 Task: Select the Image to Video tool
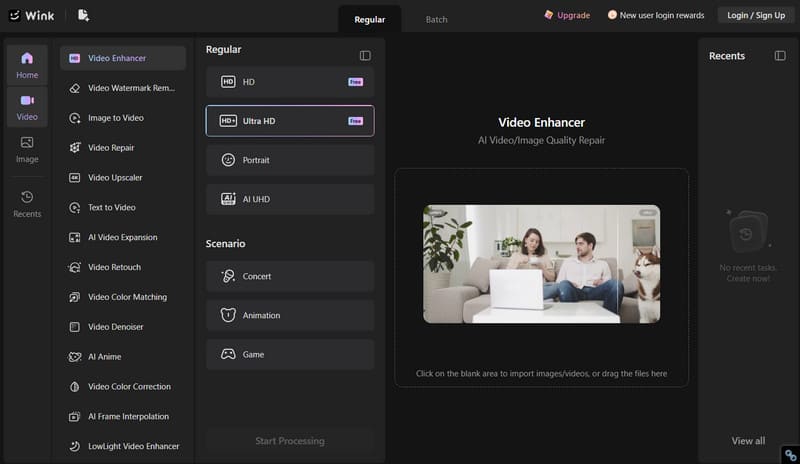click(122, 118)
